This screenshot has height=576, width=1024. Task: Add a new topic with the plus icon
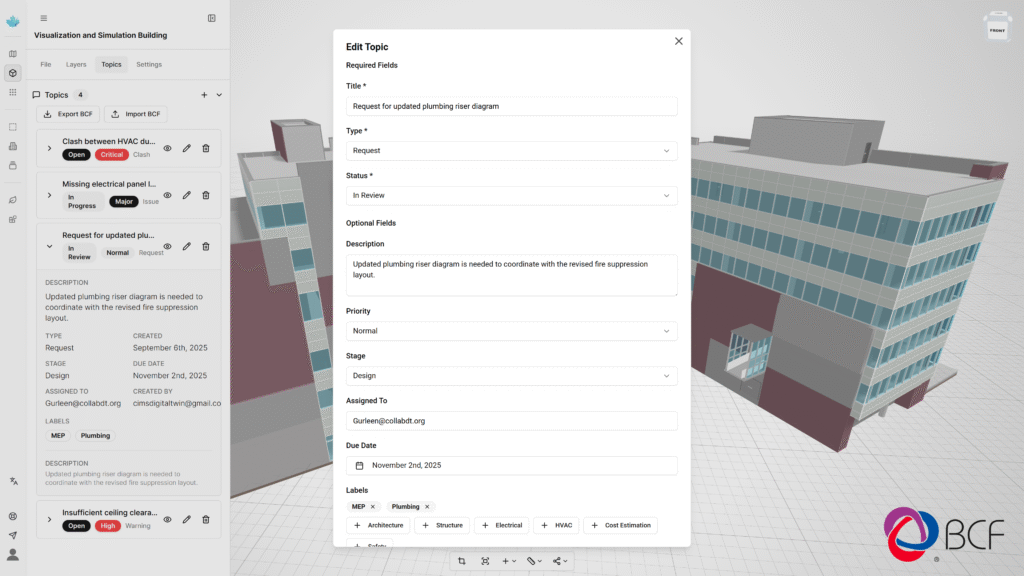coord(204,94)
